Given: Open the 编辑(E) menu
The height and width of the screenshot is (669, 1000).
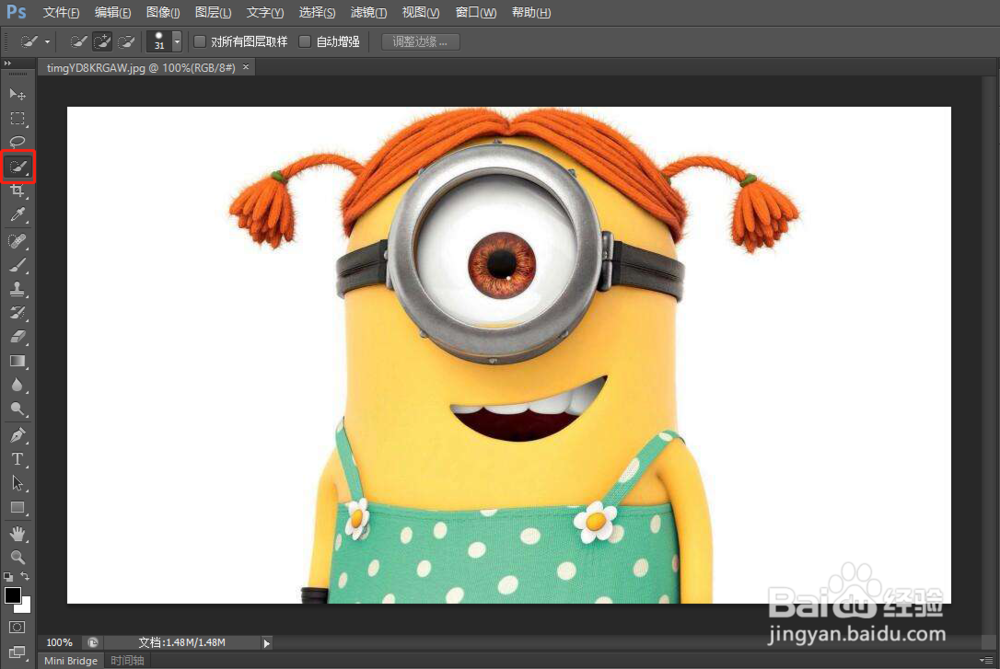Looking at the screenshot, I should (x=112, y=13).
